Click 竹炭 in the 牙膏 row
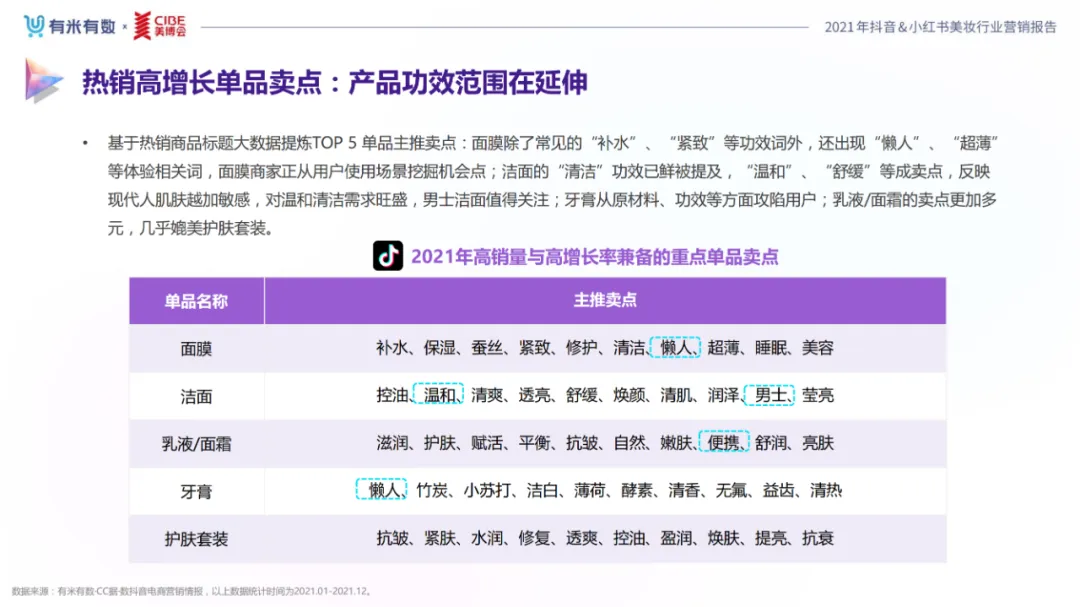Screen dimensions: 1080x607 [432, 490]
